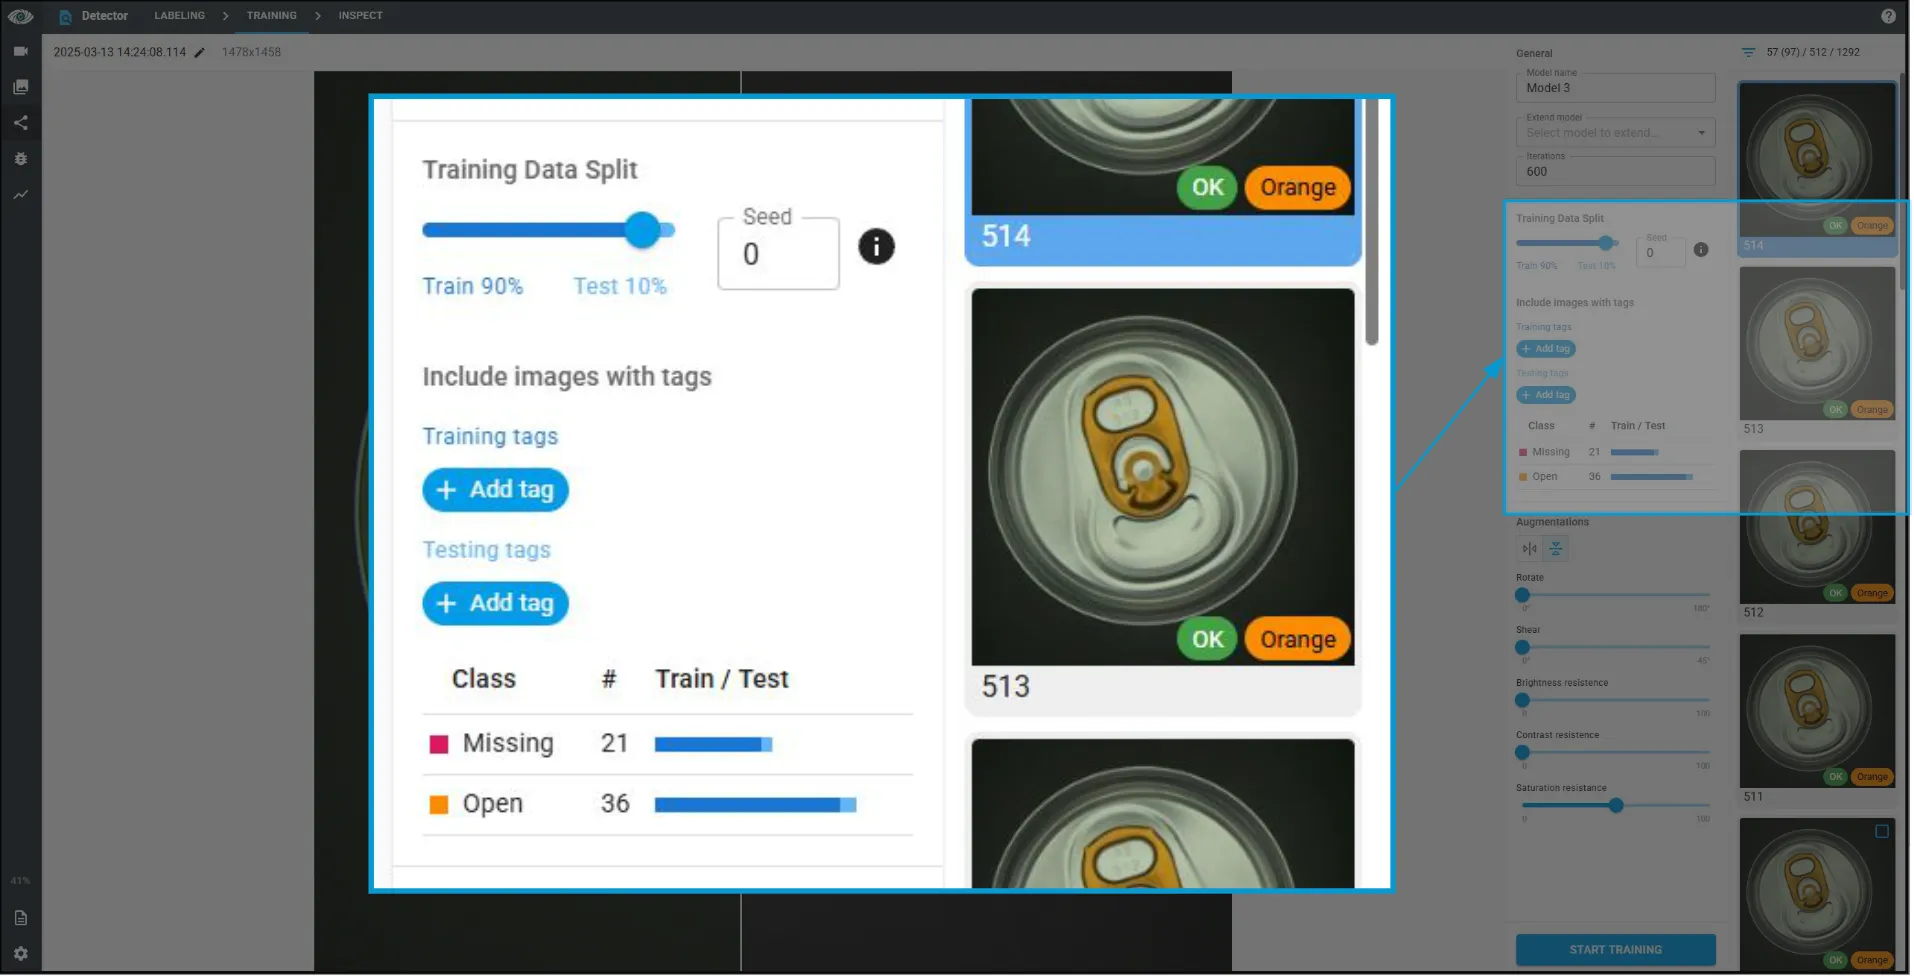The height and width of the screenshot is (977, 1914).
Task: Open the metrics chart icon in sidebar
Action: [20, 195]
